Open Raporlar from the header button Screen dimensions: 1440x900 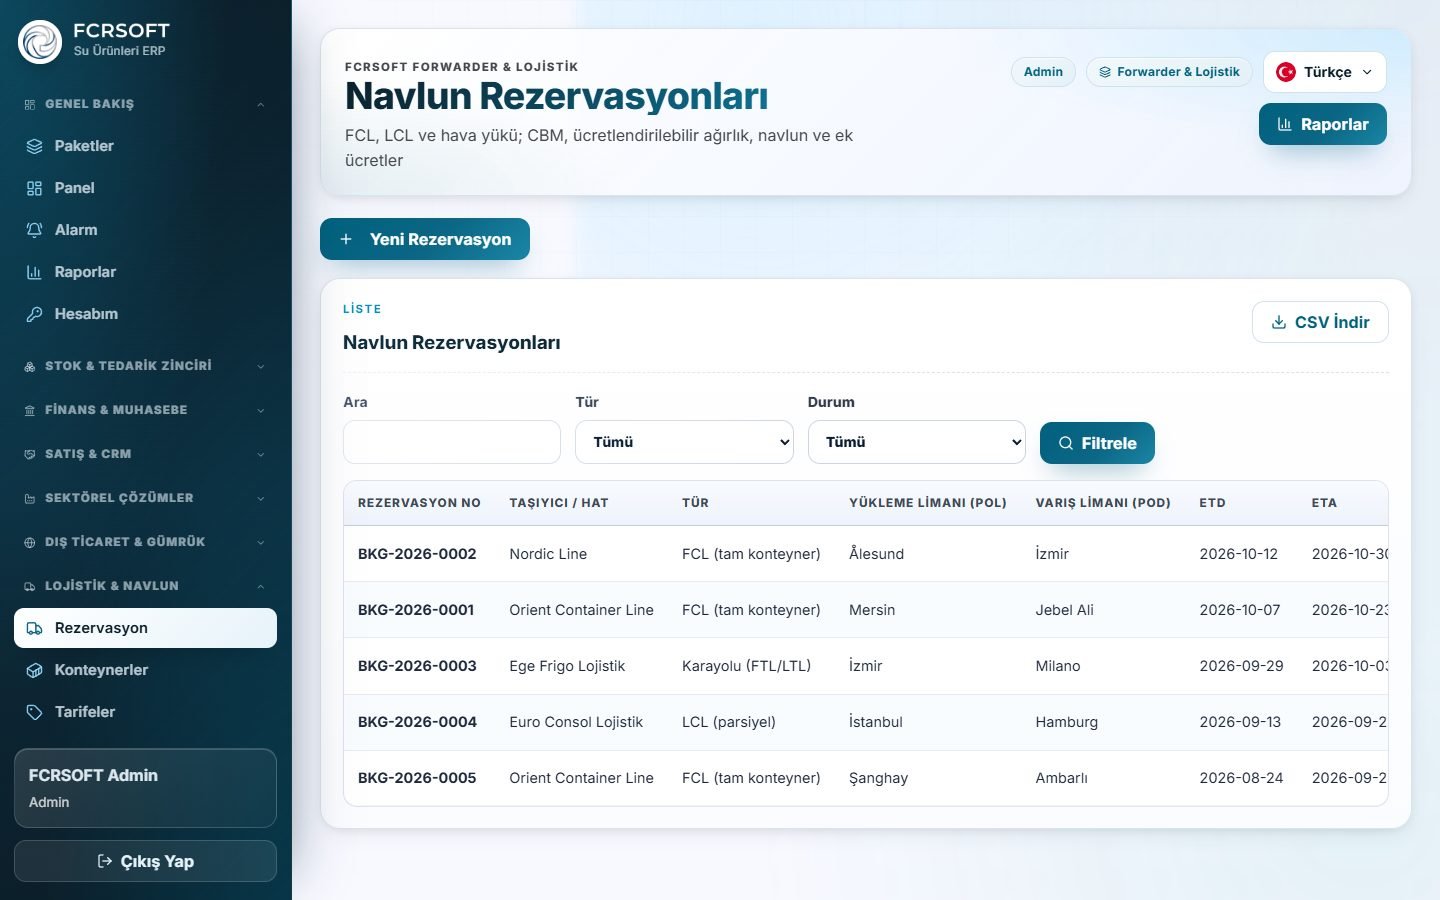point(1322,124)
